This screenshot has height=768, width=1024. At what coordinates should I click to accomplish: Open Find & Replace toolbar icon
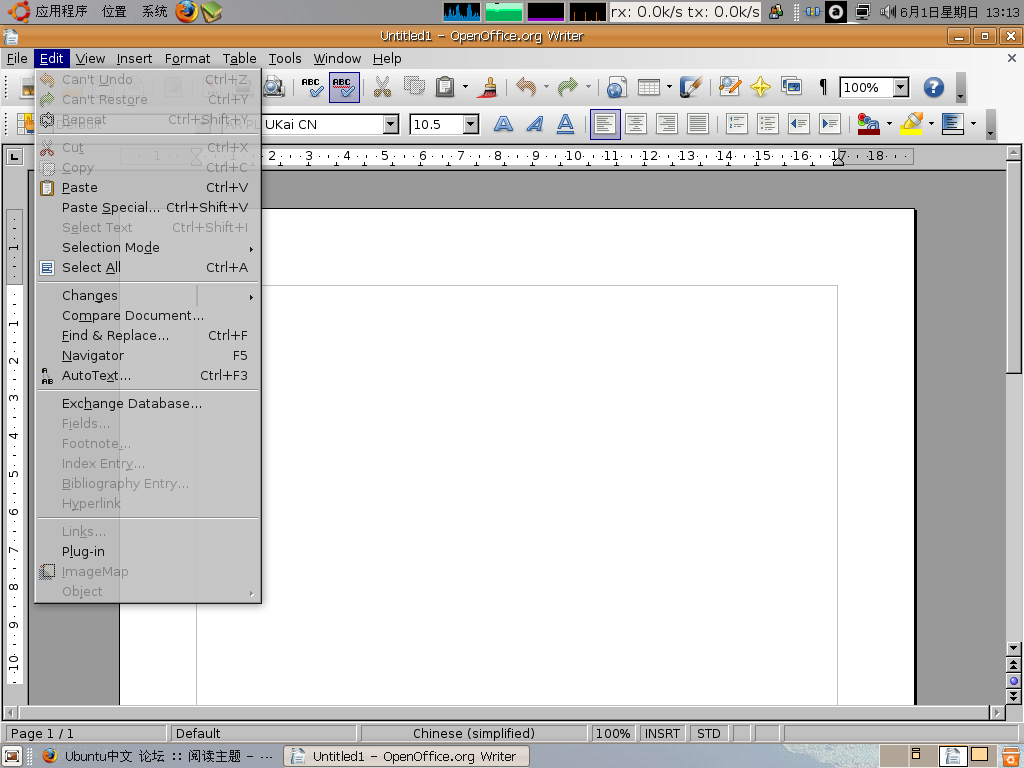click(x=729, y=88)
